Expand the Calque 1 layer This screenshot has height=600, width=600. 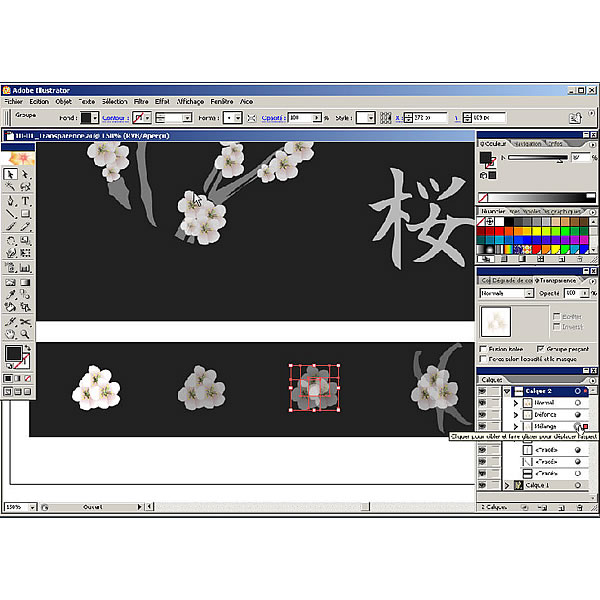pyautogui.click(x=507, y=485)
